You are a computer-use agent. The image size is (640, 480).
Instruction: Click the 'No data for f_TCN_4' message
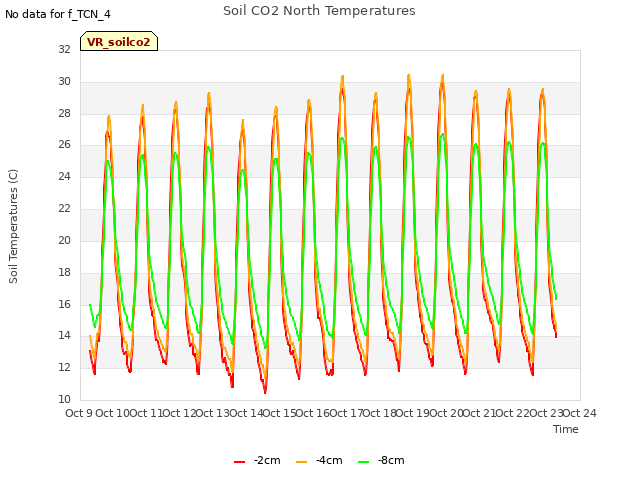tap(58, 14)
